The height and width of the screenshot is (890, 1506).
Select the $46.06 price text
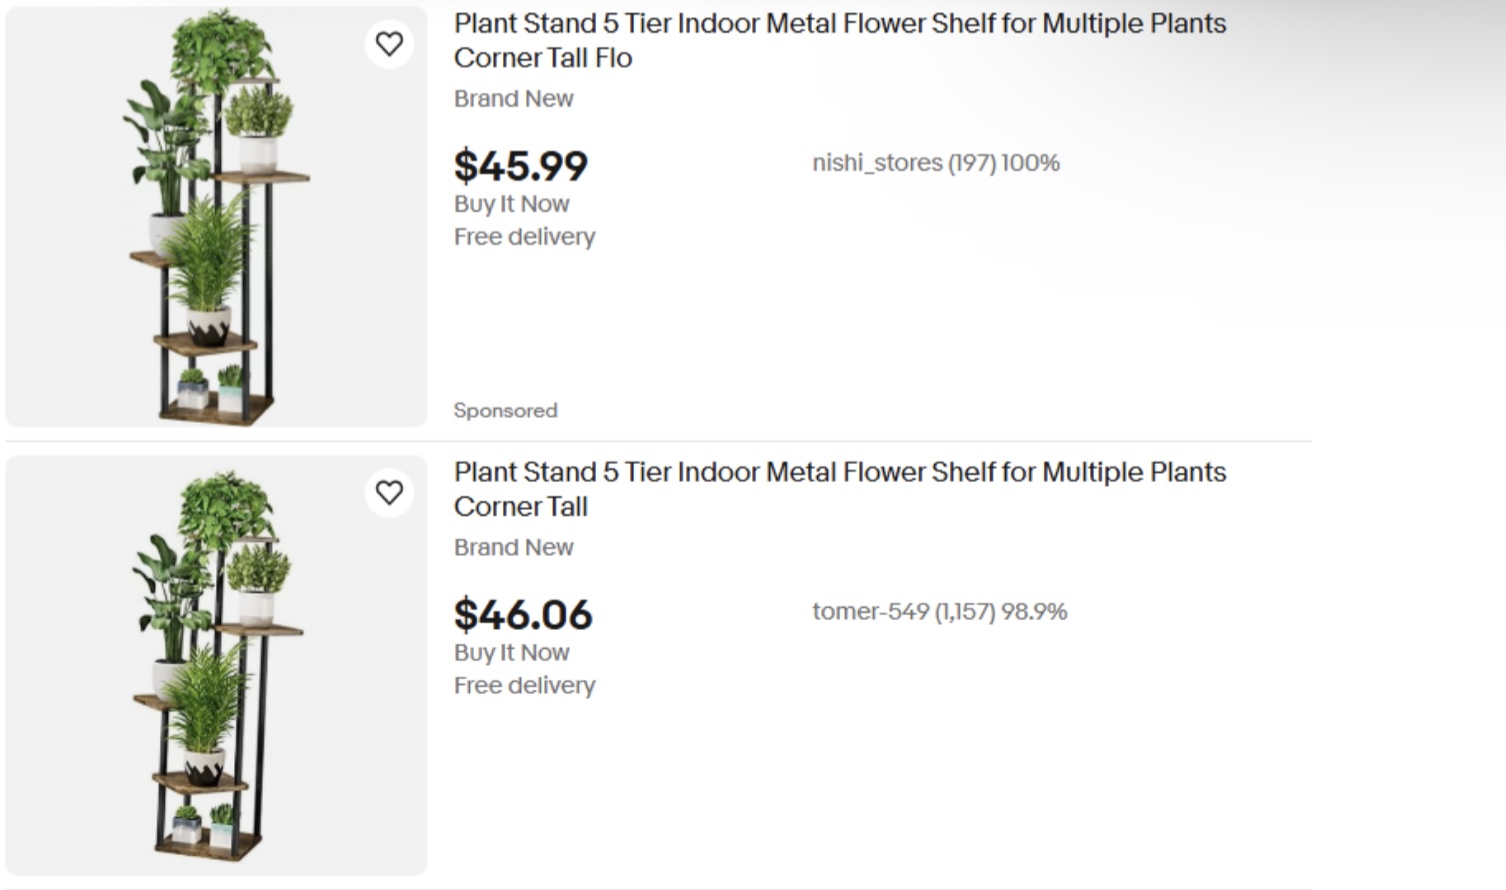coord(523,614)
